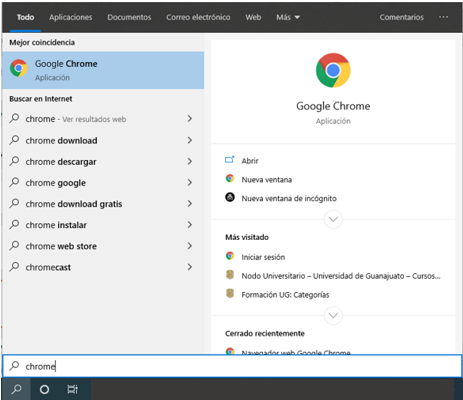
Task: Select the Todo tab
Action: tap(25, 17)
